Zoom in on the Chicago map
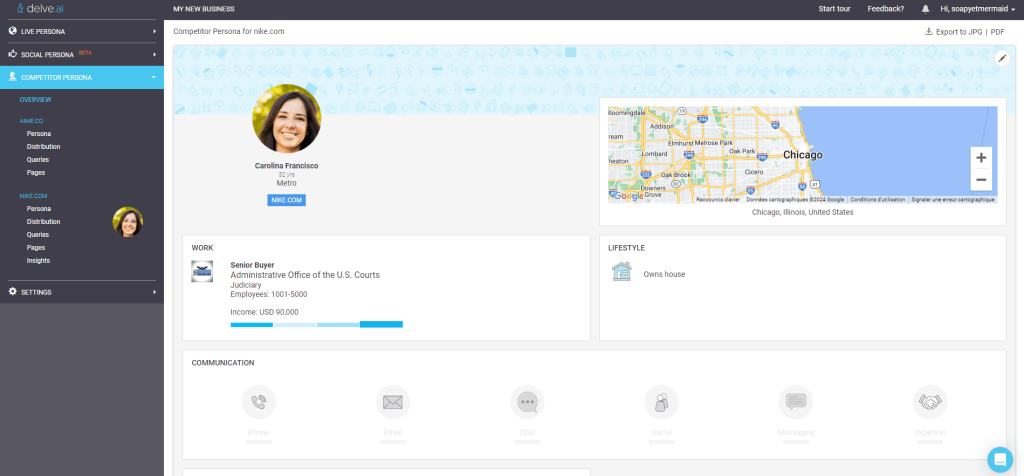The width and height of the screenshot is (1024, 476). click(981, 158)
